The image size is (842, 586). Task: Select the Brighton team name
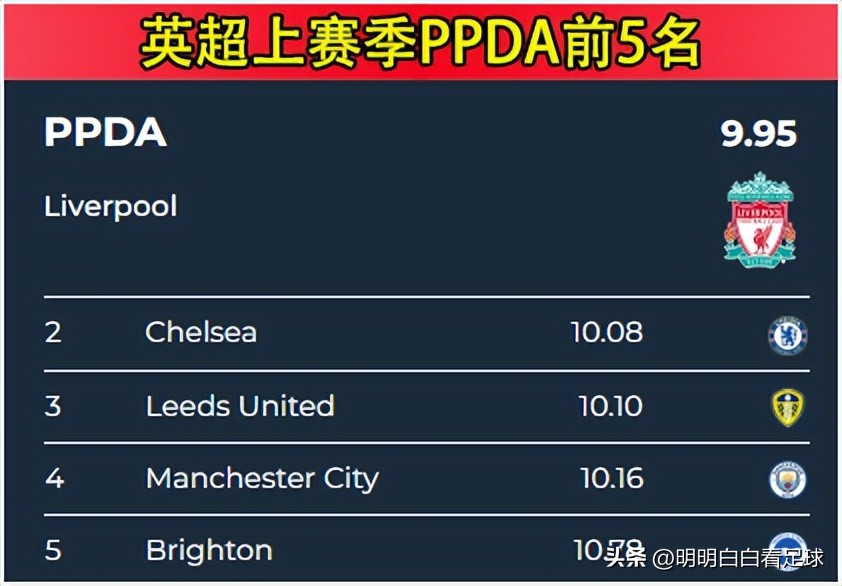click(x=209, y=551)
